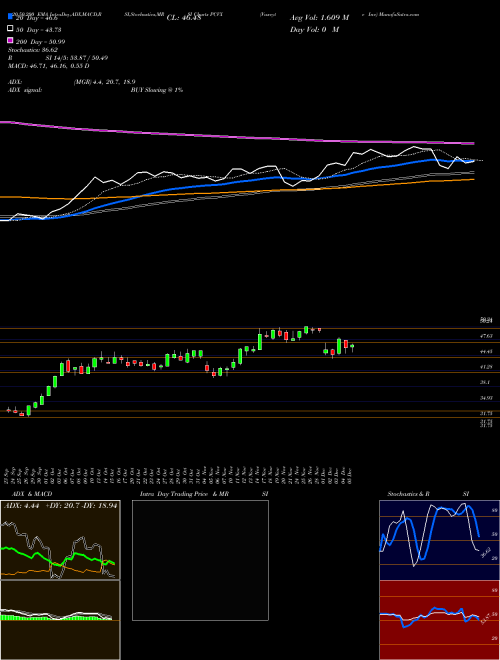Click the 47.63 price axis label

486,336
